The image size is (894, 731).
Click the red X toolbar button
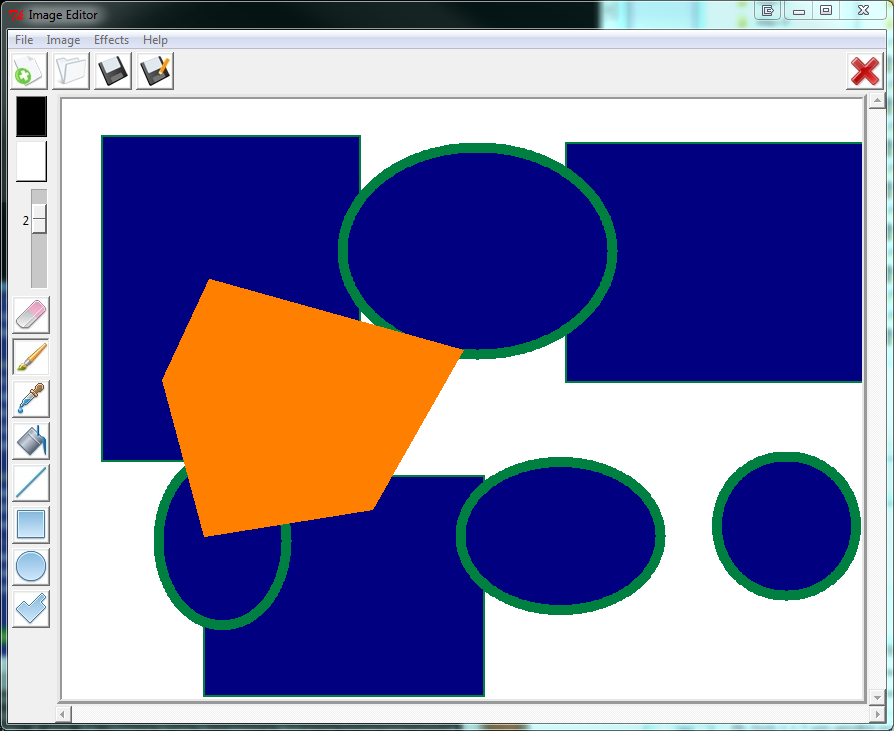pyautogui.click(x=865, y=71)
